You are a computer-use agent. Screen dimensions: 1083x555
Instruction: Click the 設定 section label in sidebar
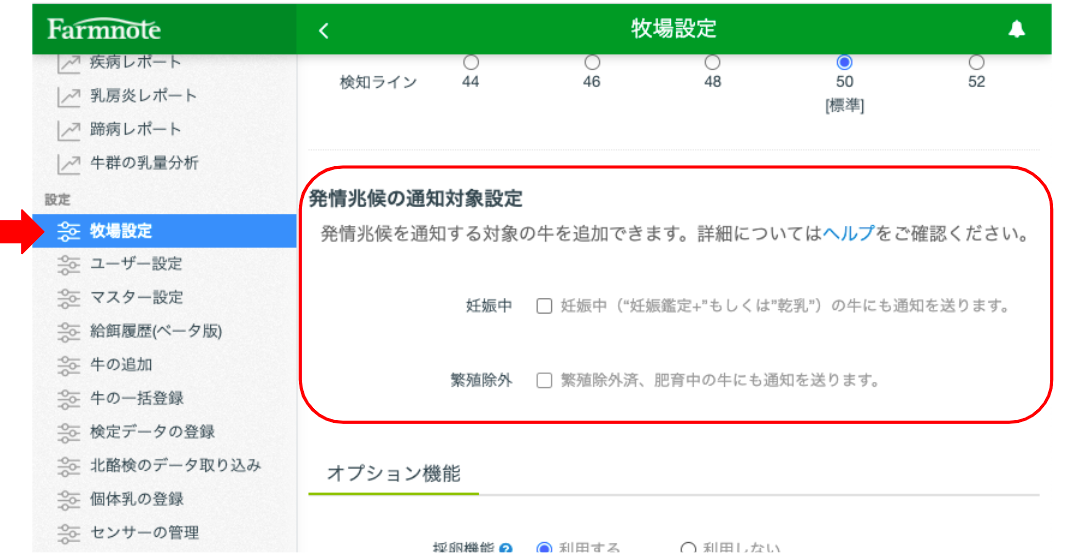pos(57,199)
